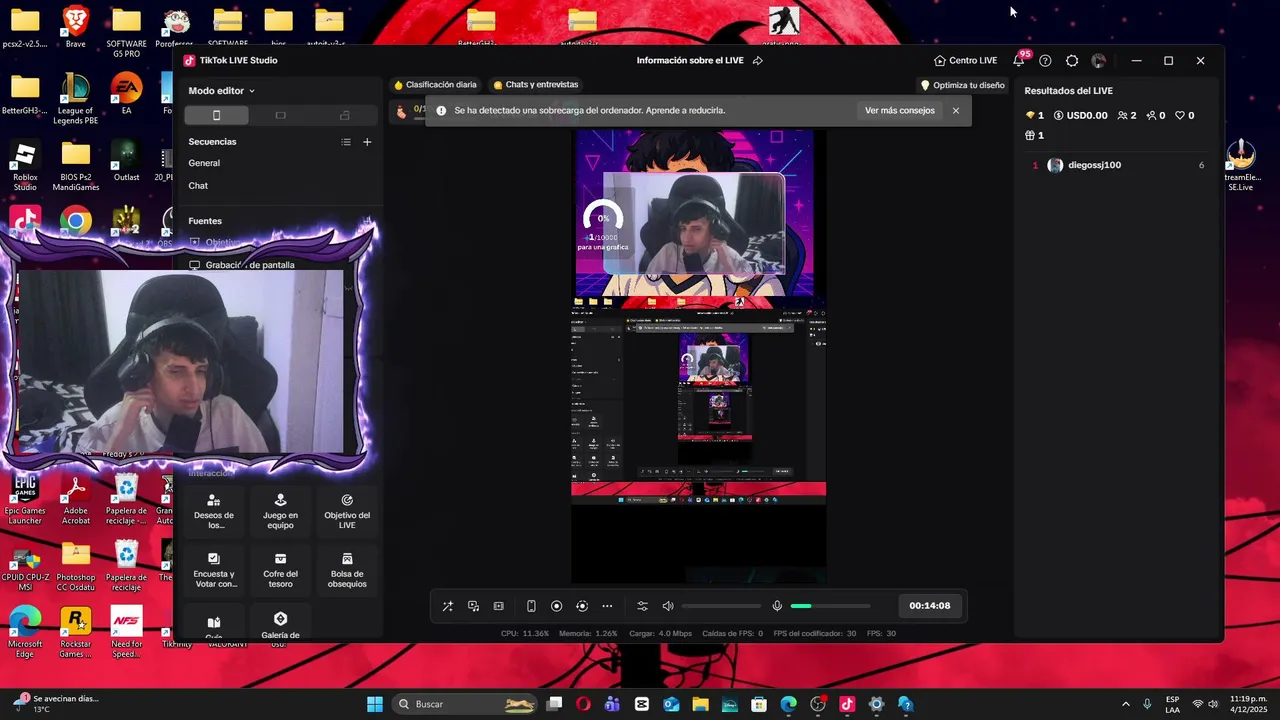Click Optimiza tu diseño
The height and width of the screenshot is (720, 1280).
point(962,85)
